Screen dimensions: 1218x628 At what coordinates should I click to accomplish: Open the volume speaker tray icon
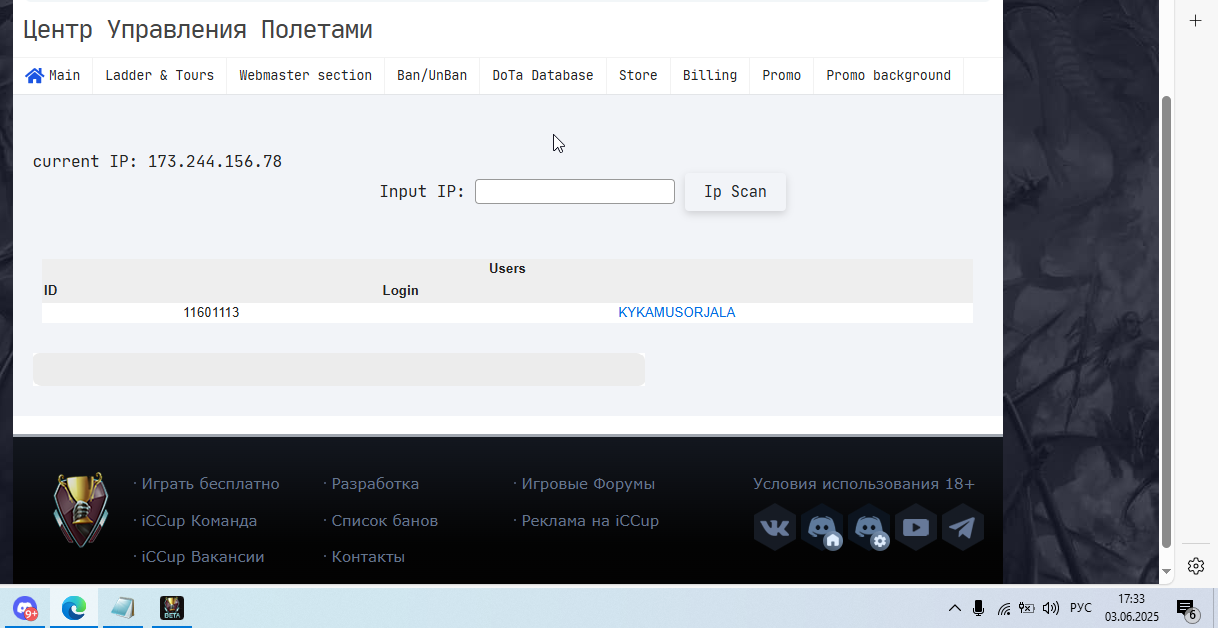(x=1050, y=608)
